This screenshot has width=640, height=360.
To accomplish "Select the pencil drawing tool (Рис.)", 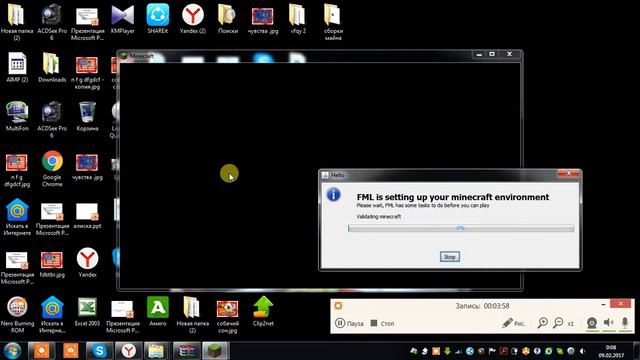I will click(513, 323).
